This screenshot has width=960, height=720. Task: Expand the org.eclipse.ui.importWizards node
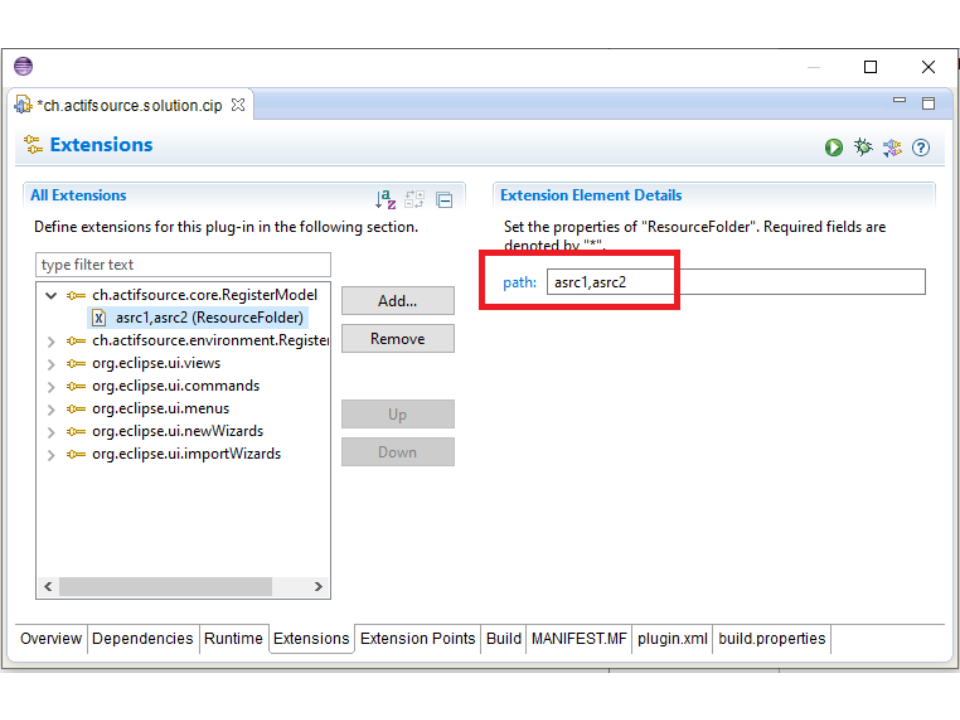51,455
